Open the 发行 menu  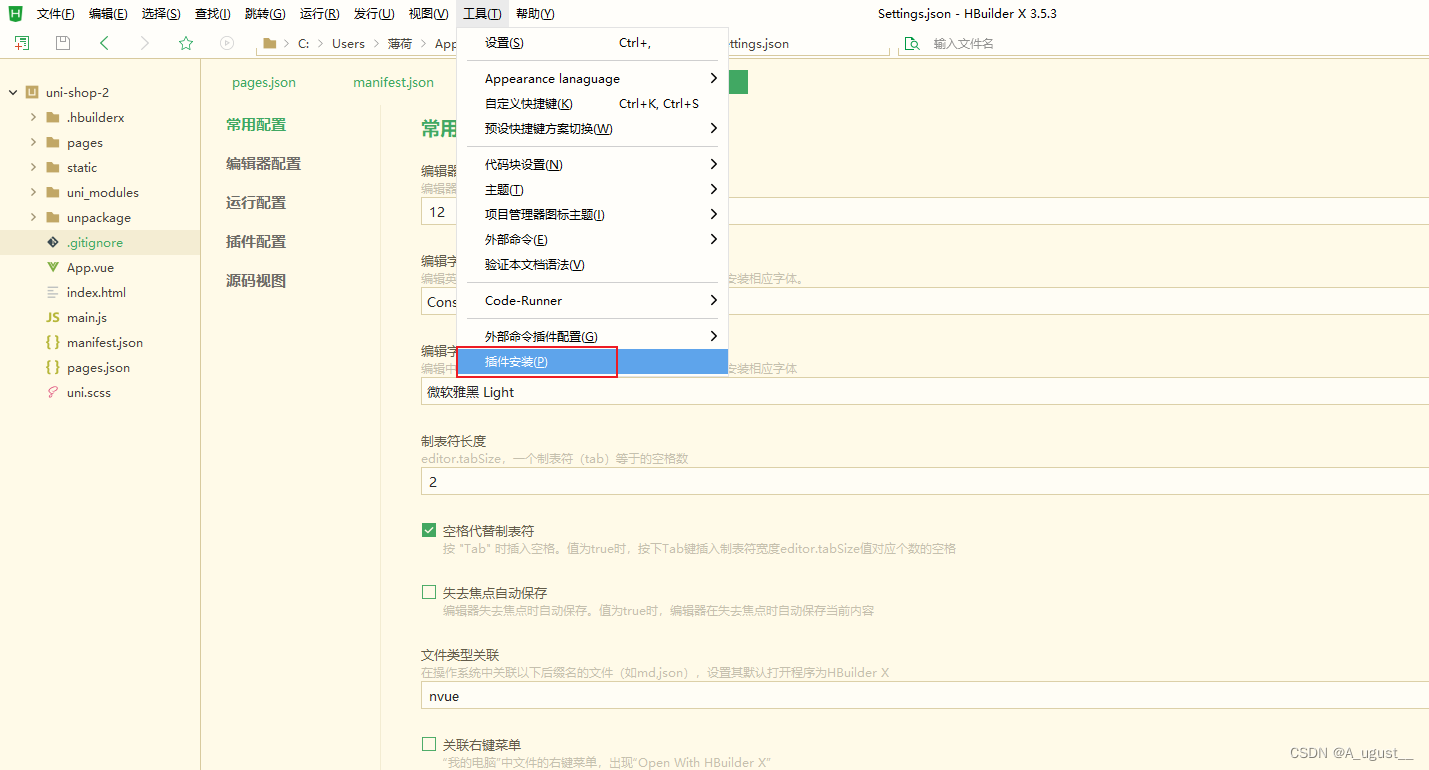(374, 13)
